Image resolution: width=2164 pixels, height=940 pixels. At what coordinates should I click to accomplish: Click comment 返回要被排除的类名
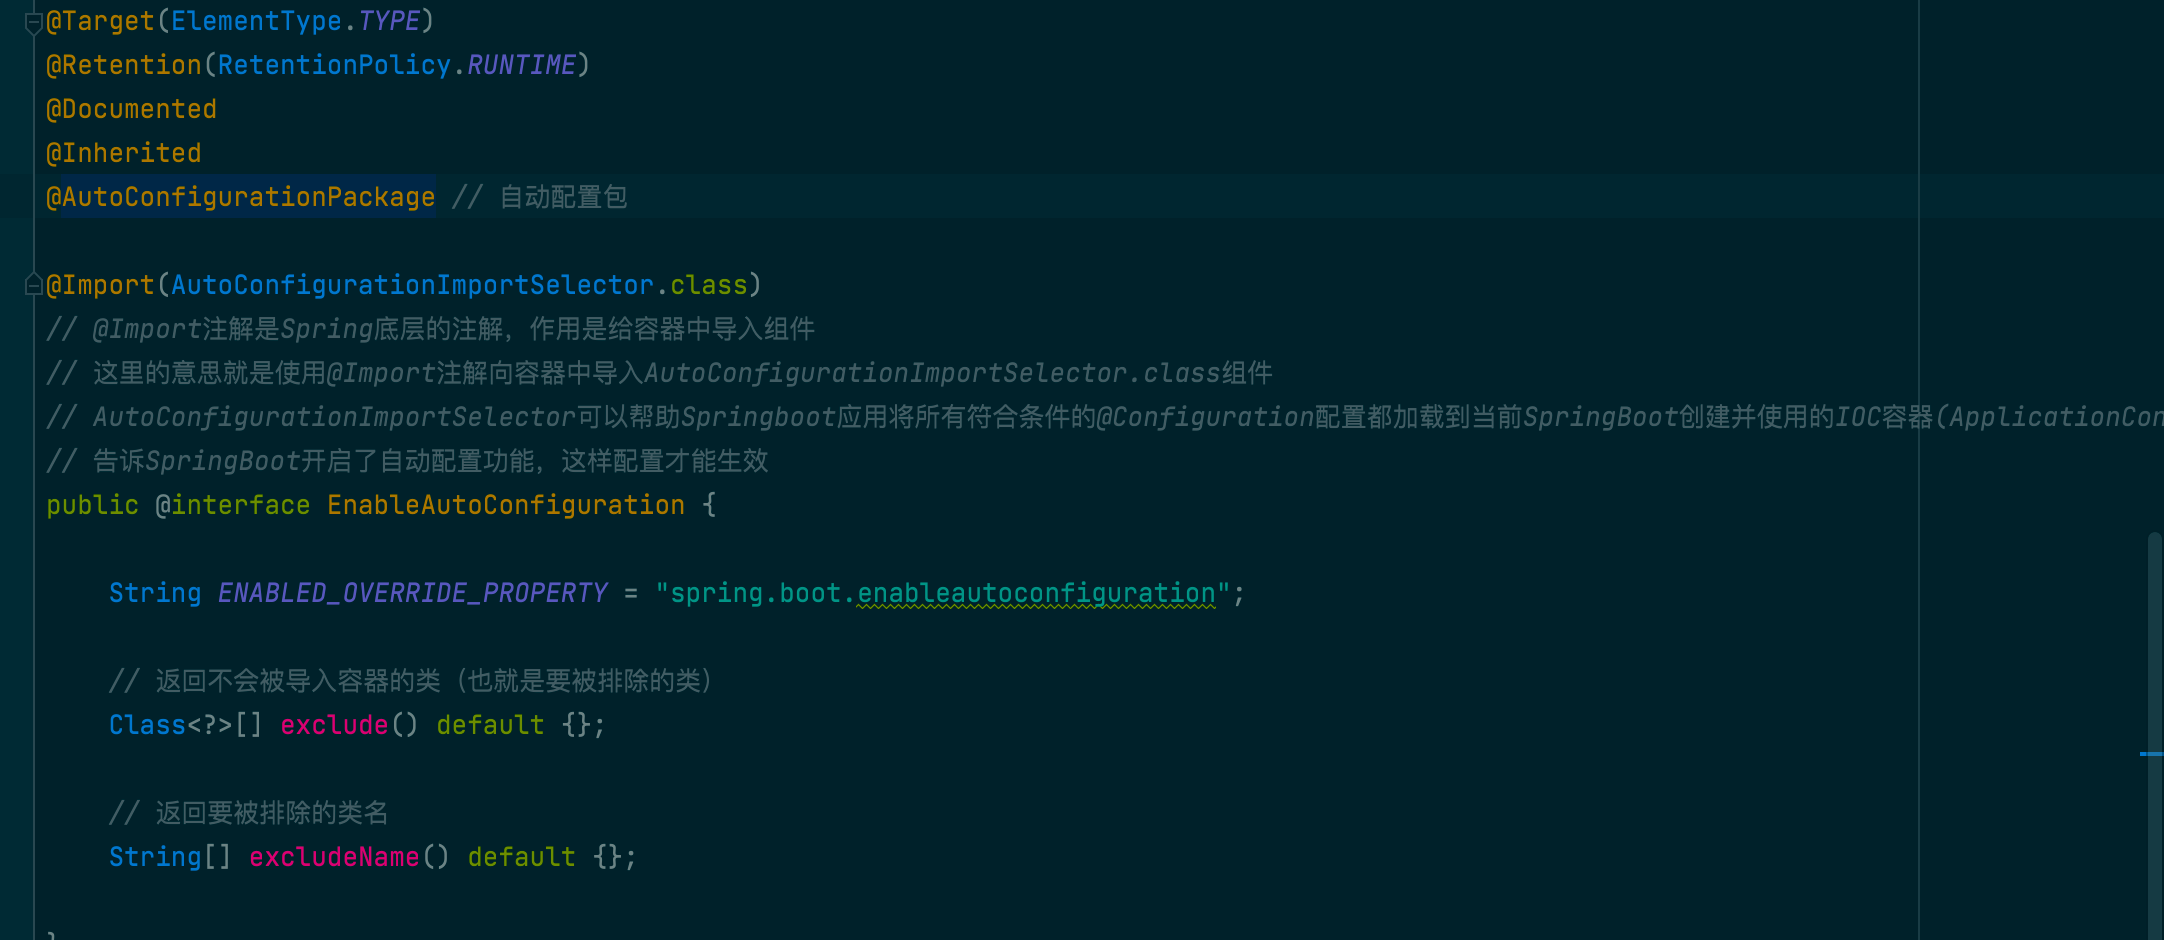(249, 813)
